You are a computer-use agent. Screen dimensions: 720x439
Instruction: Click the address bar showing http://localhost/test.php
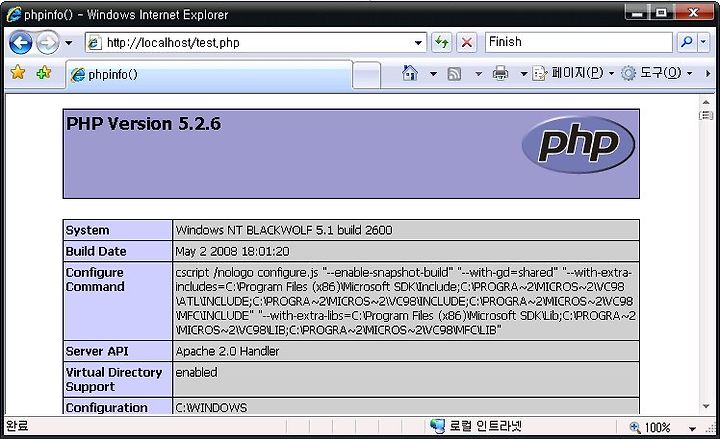[x=255, y=43]
